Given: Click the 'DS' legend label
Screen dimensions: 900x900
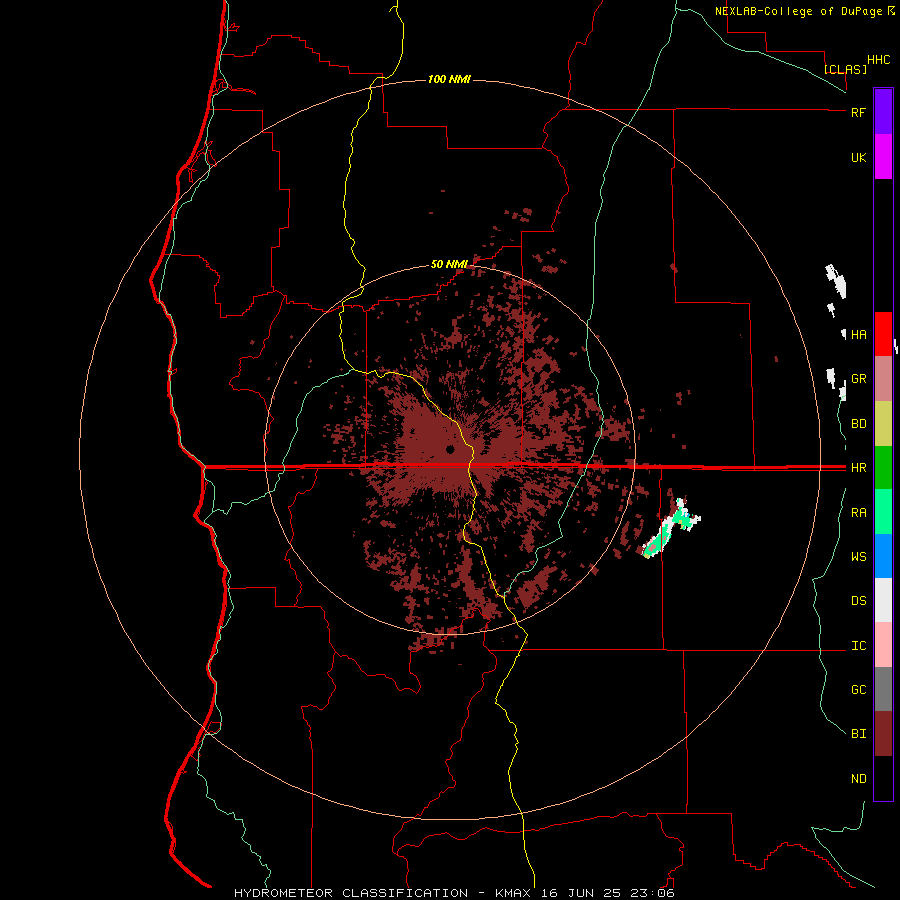Looking at the screenshot, I should click(858, 601).
